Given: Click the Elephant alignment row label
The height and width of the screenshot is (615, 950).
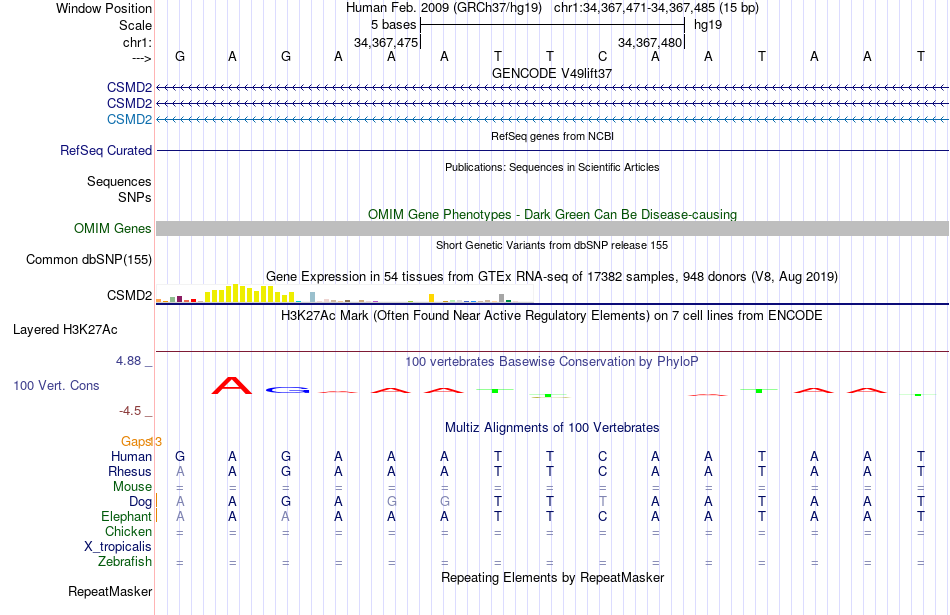Looking at the screenshot, I should pos(126,516).
